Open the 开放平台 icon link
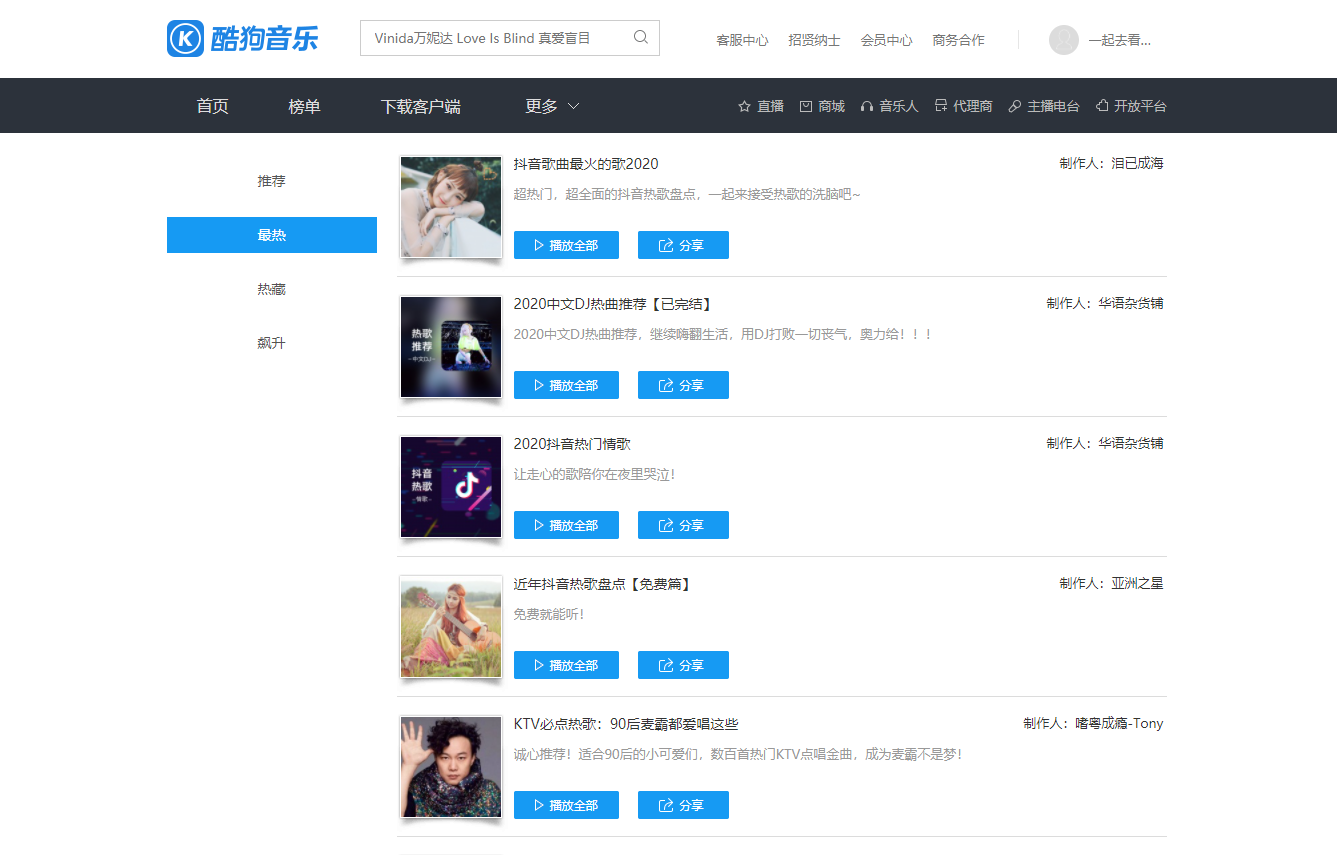The height and width of the screenshot is (855, 1337). 1102,106
